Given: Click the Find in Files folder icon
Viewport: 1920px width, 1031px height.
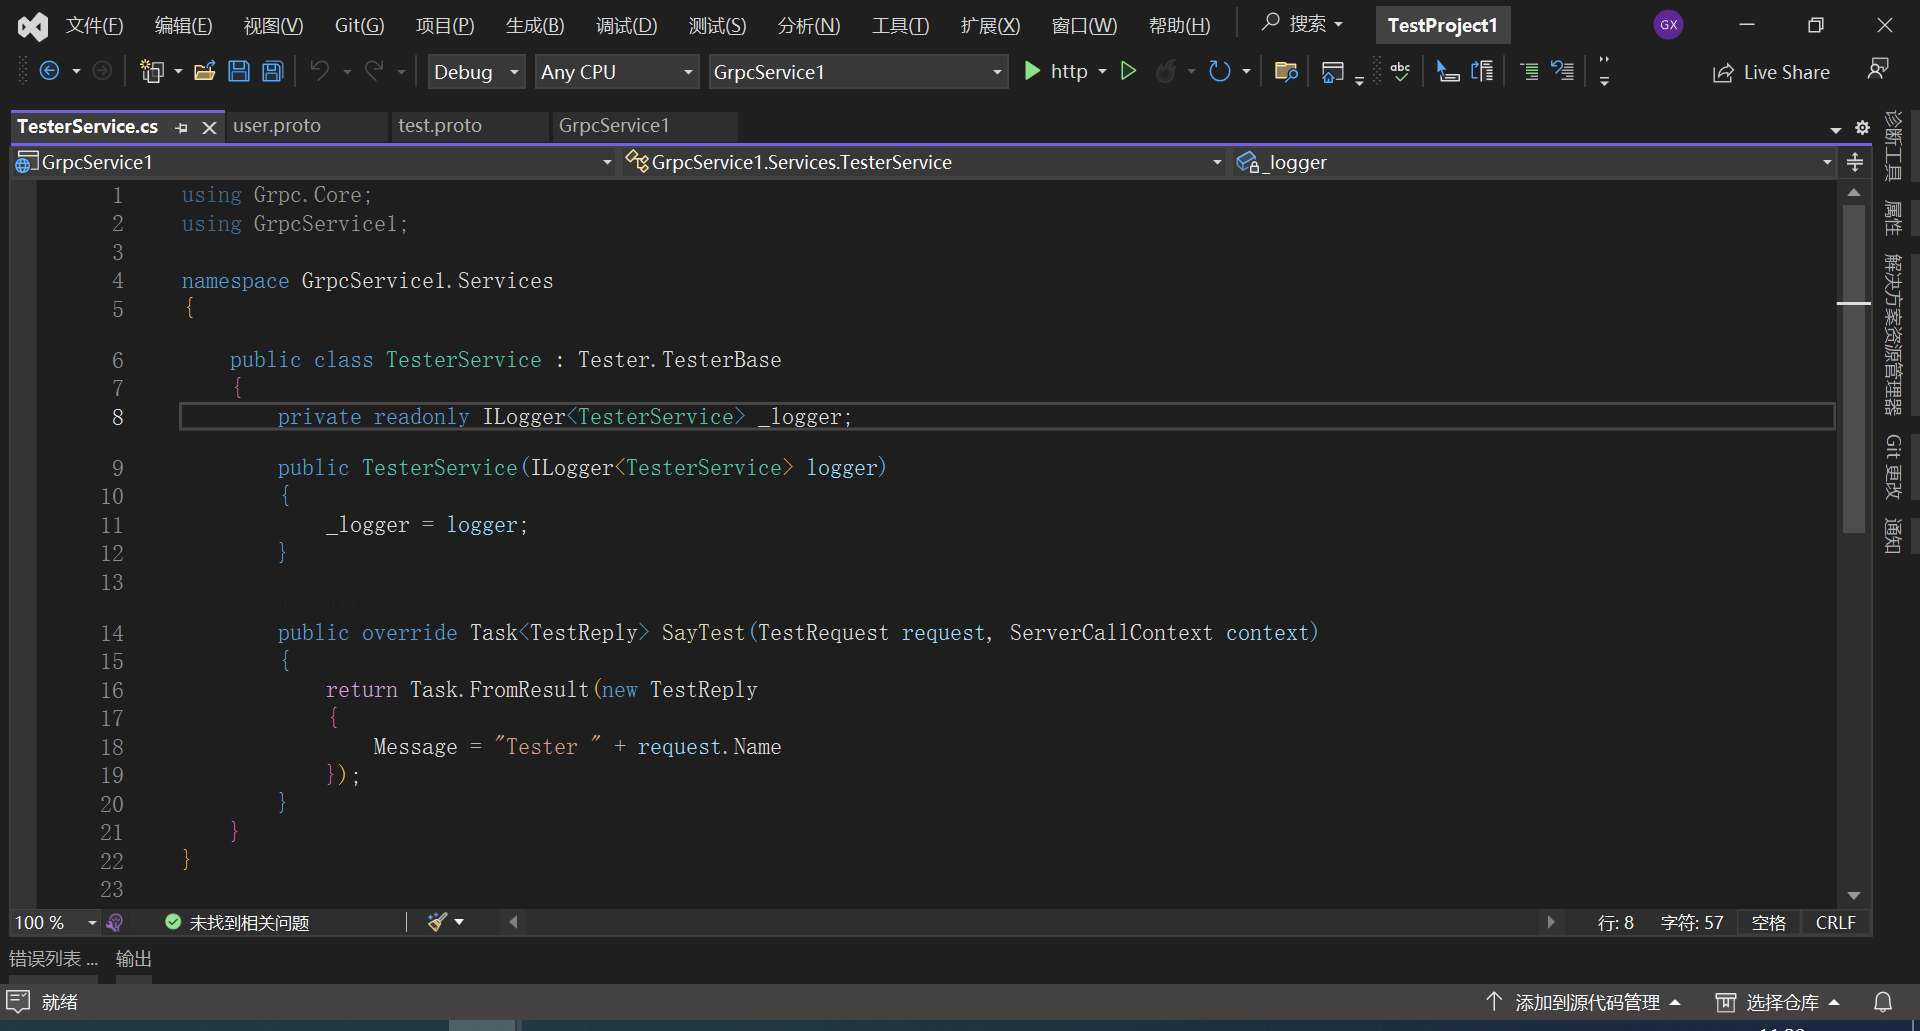Looking at the screenshot, I should click(x=1286, y=71).
